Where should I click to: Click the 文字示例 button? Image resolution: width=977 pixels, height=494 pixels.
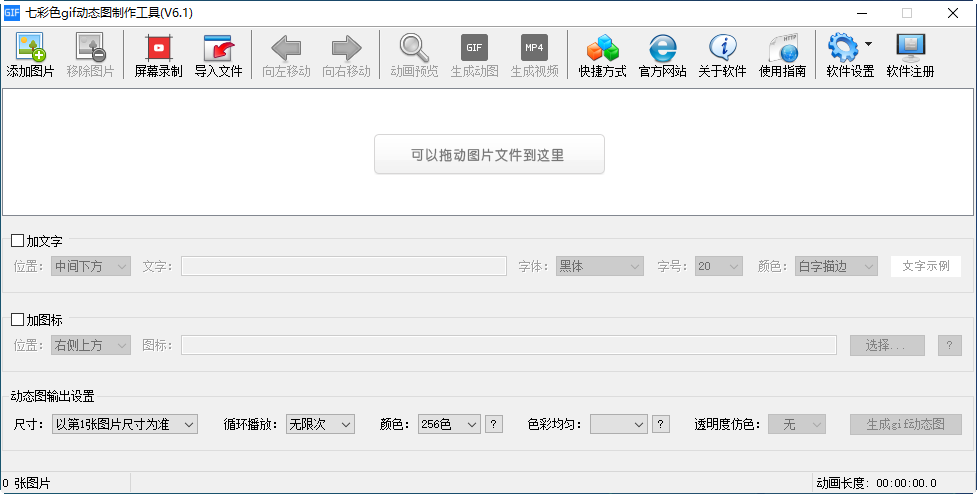point(926,266)
